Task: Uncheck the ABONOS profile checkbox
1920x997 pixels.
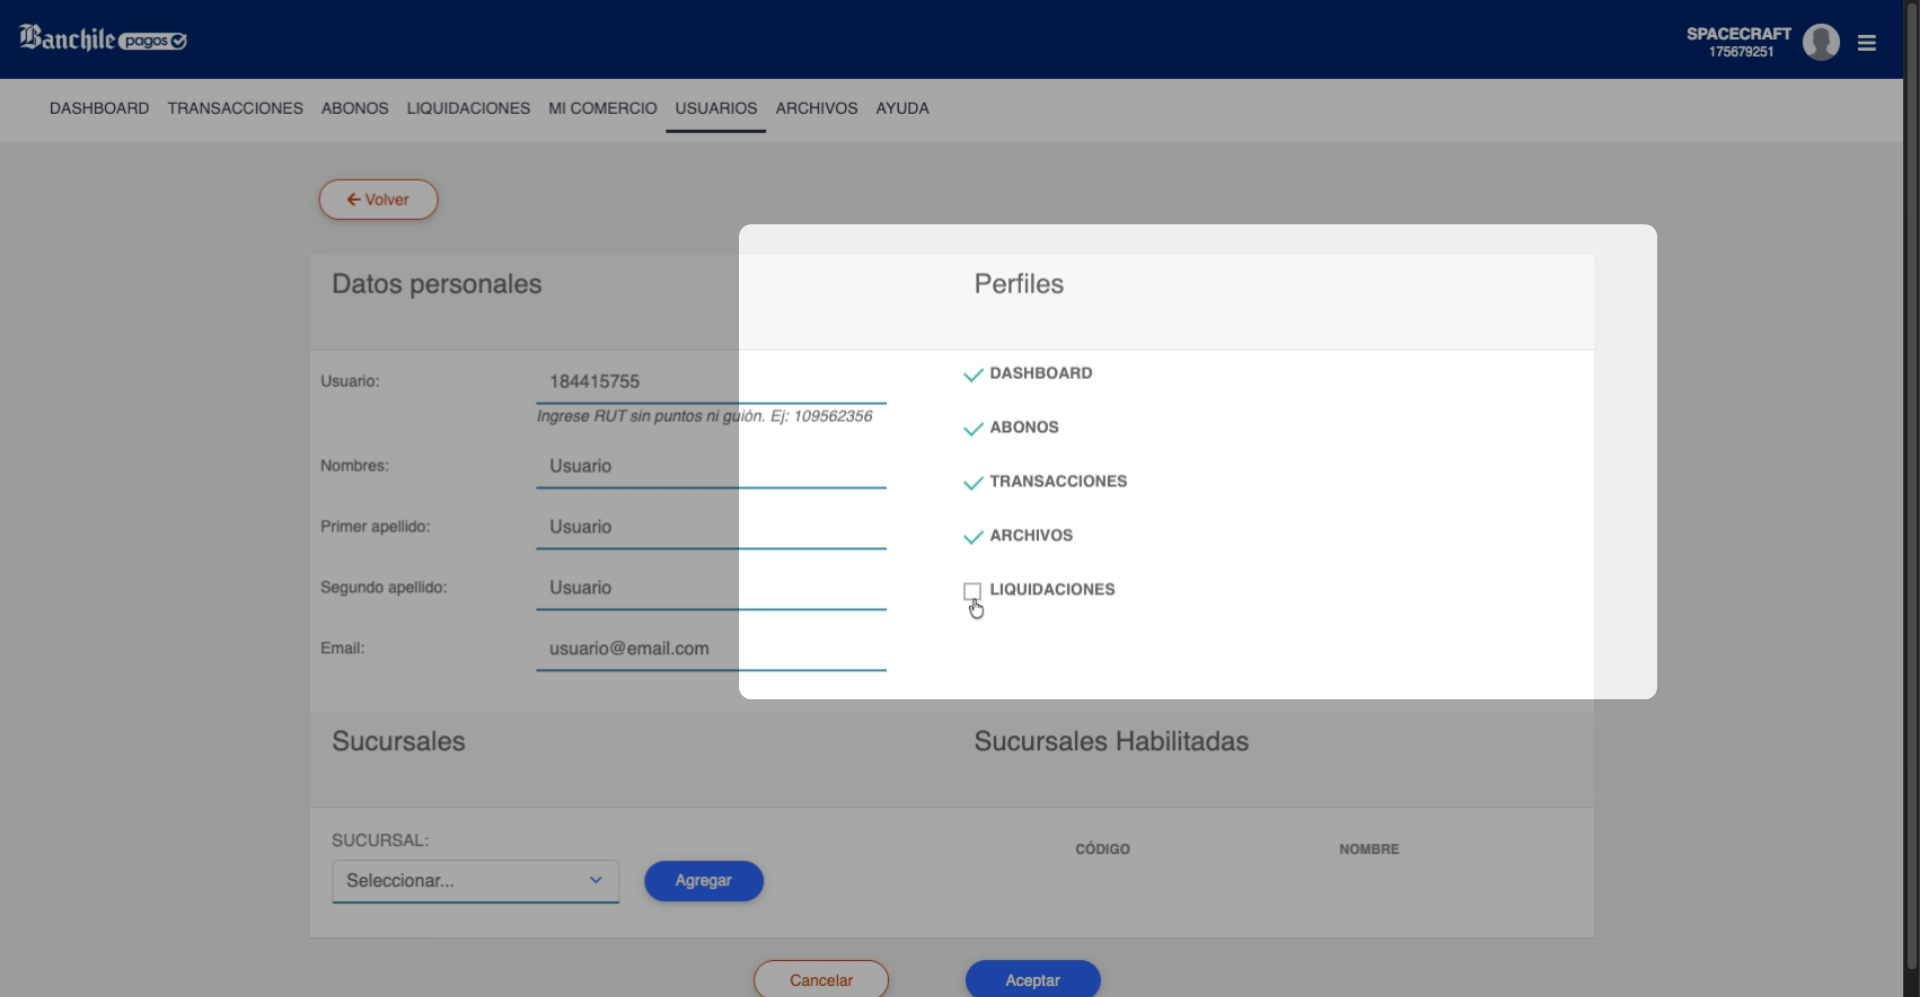Action: tap(973, 428)
